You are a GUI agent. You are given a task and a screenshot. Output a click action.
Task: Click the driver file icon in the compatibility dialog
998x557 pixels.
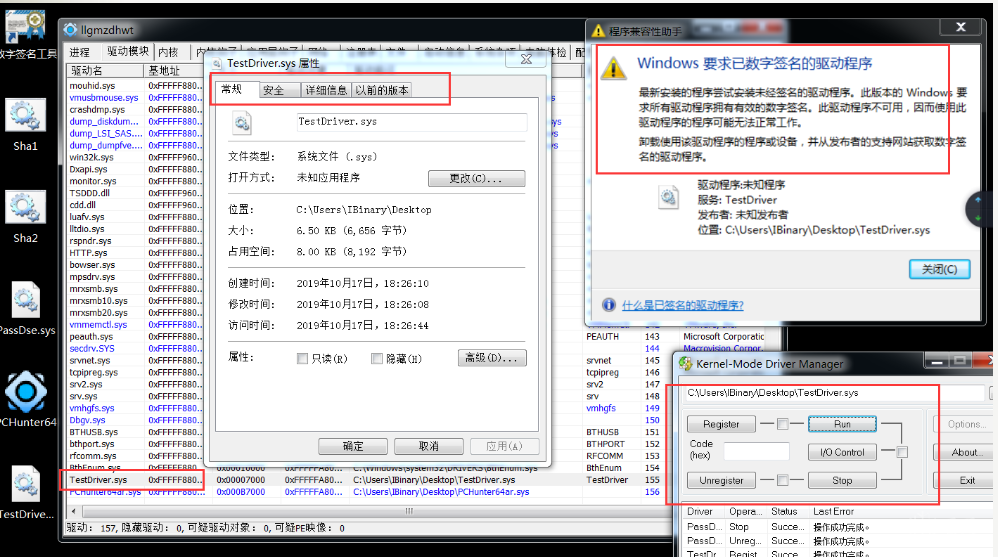pos(668,197)
